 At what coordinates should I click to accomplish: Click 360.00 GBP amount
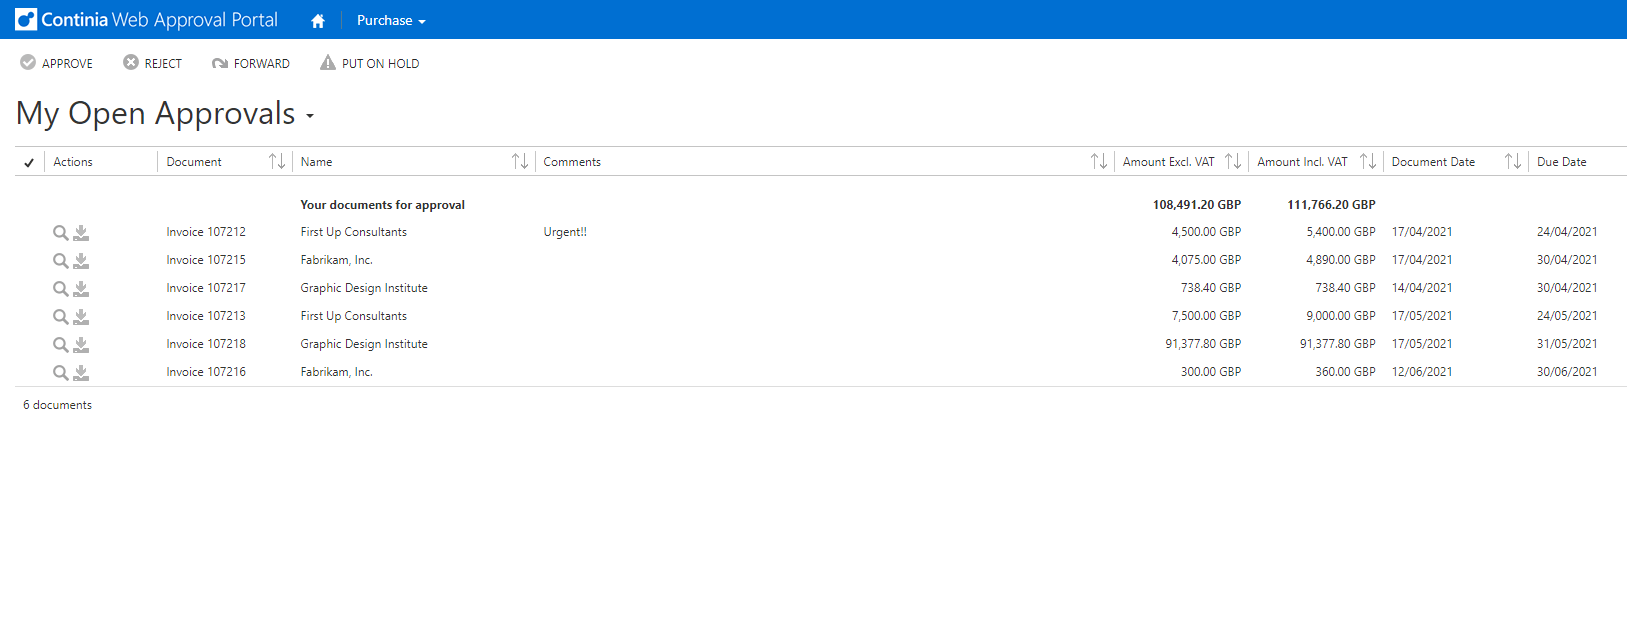coord(1345,372)
